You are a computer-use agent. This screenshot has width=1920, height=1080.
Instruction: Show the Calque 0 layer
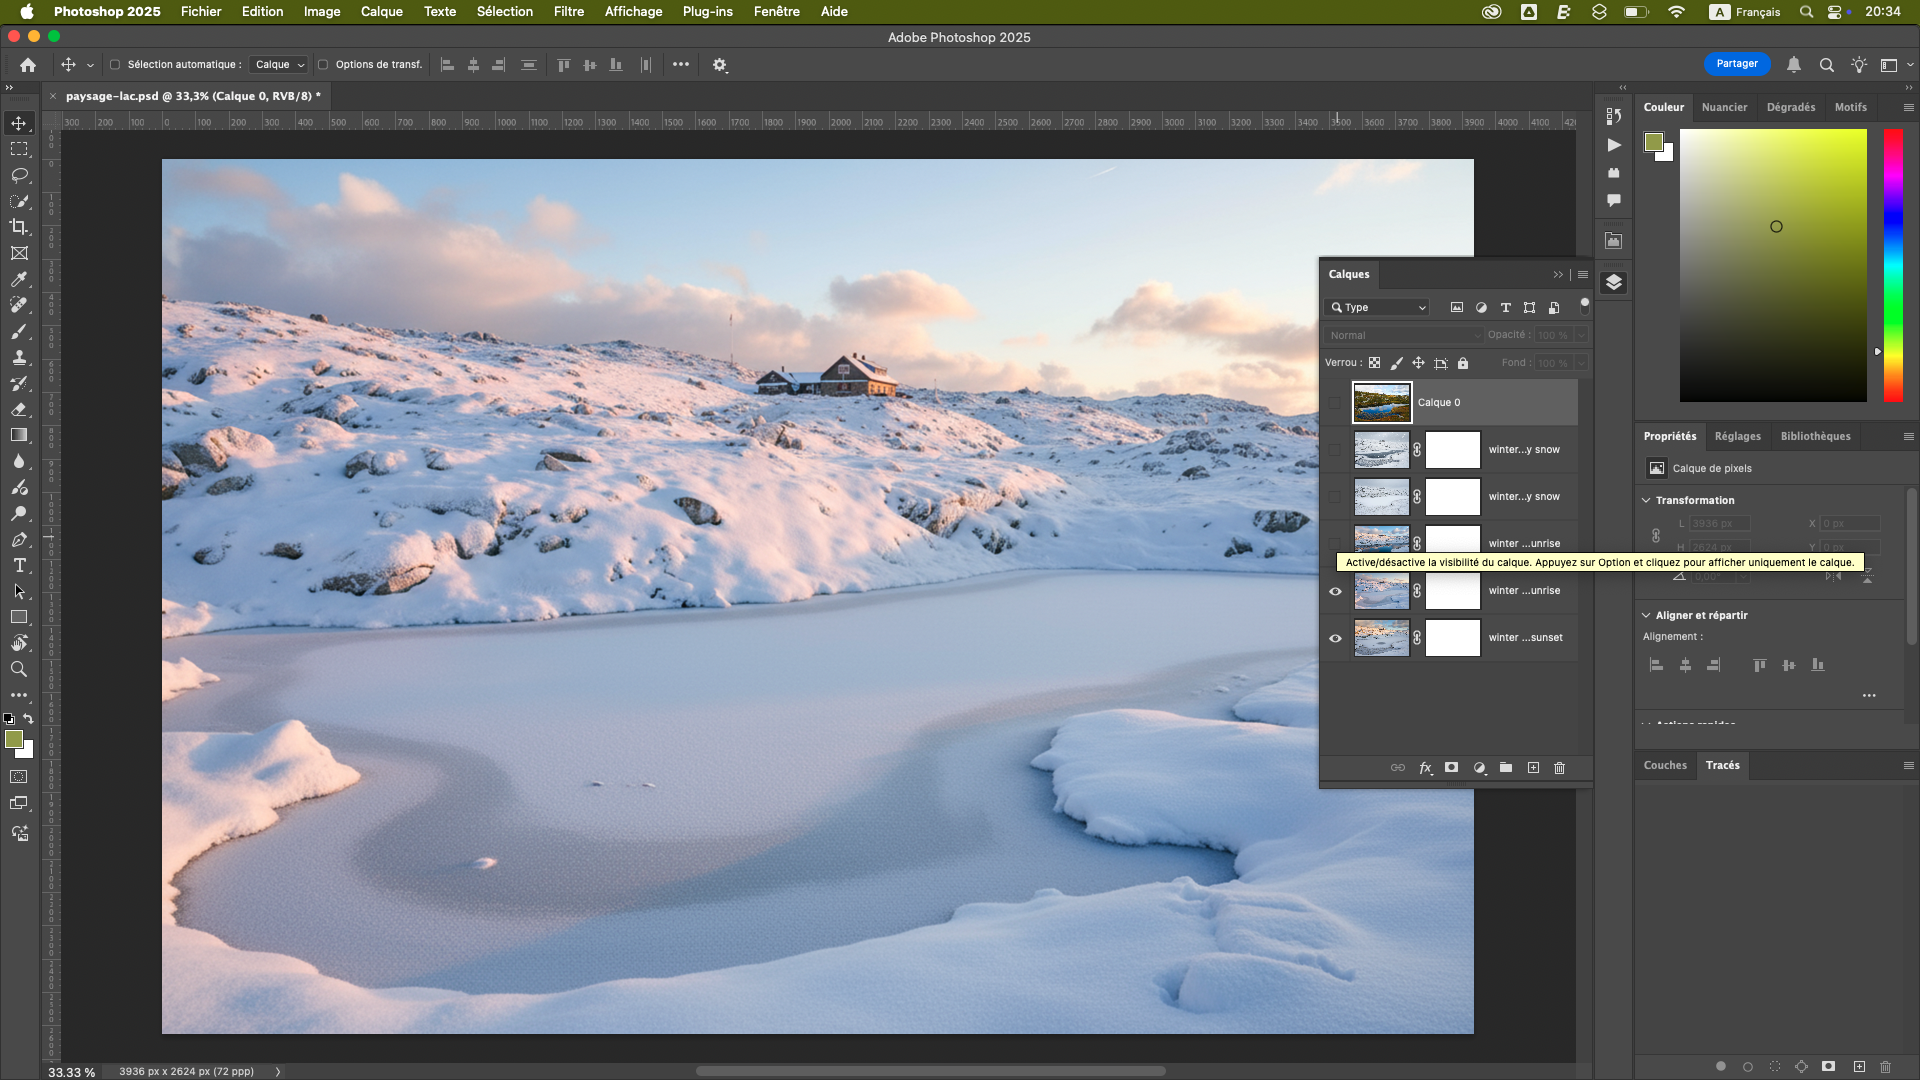(1335, 403)
